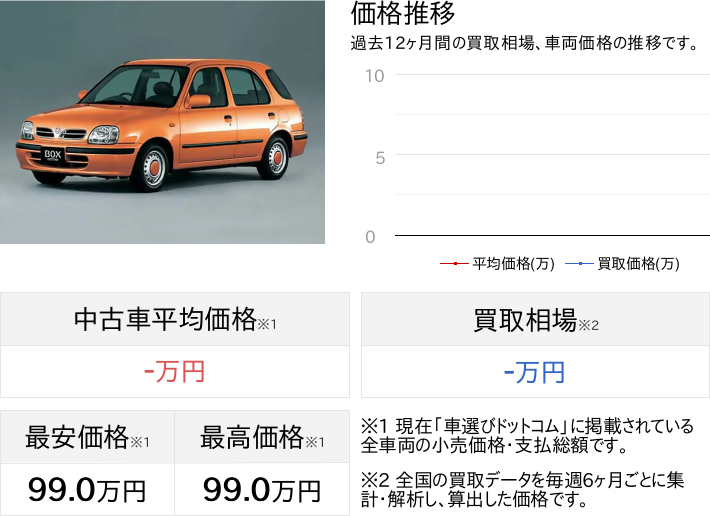
Task: Click the highest price 99.0万円 value
Action: pos(262,490)
